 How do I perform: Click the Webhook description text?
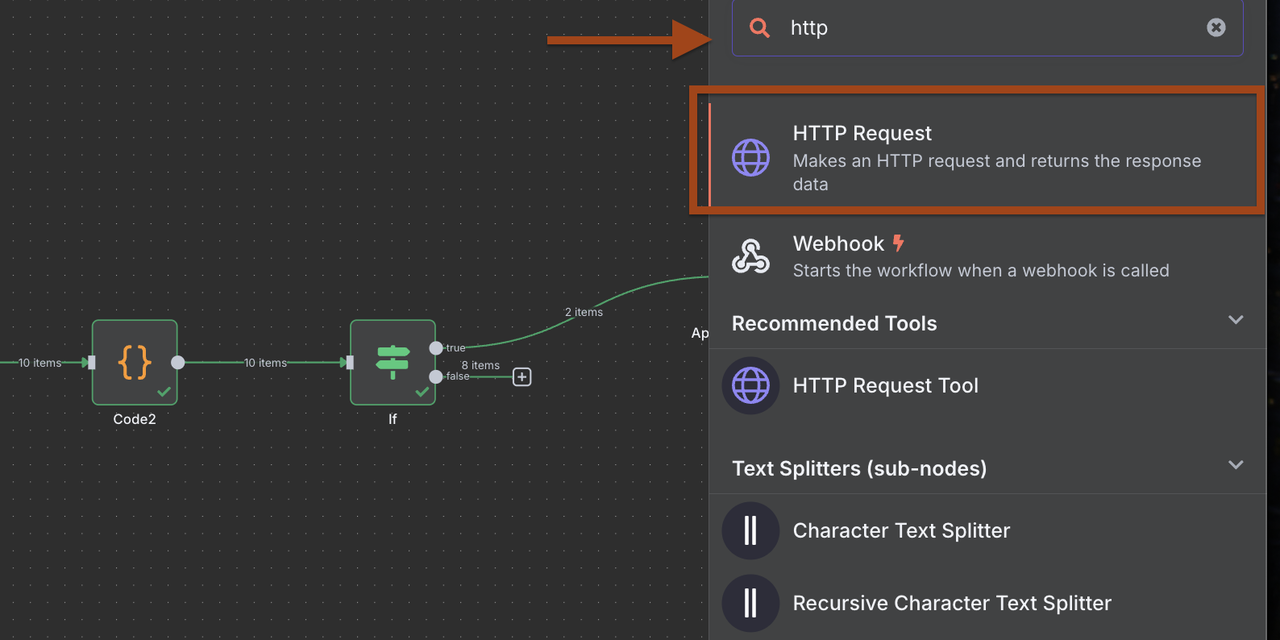point(981,270)
